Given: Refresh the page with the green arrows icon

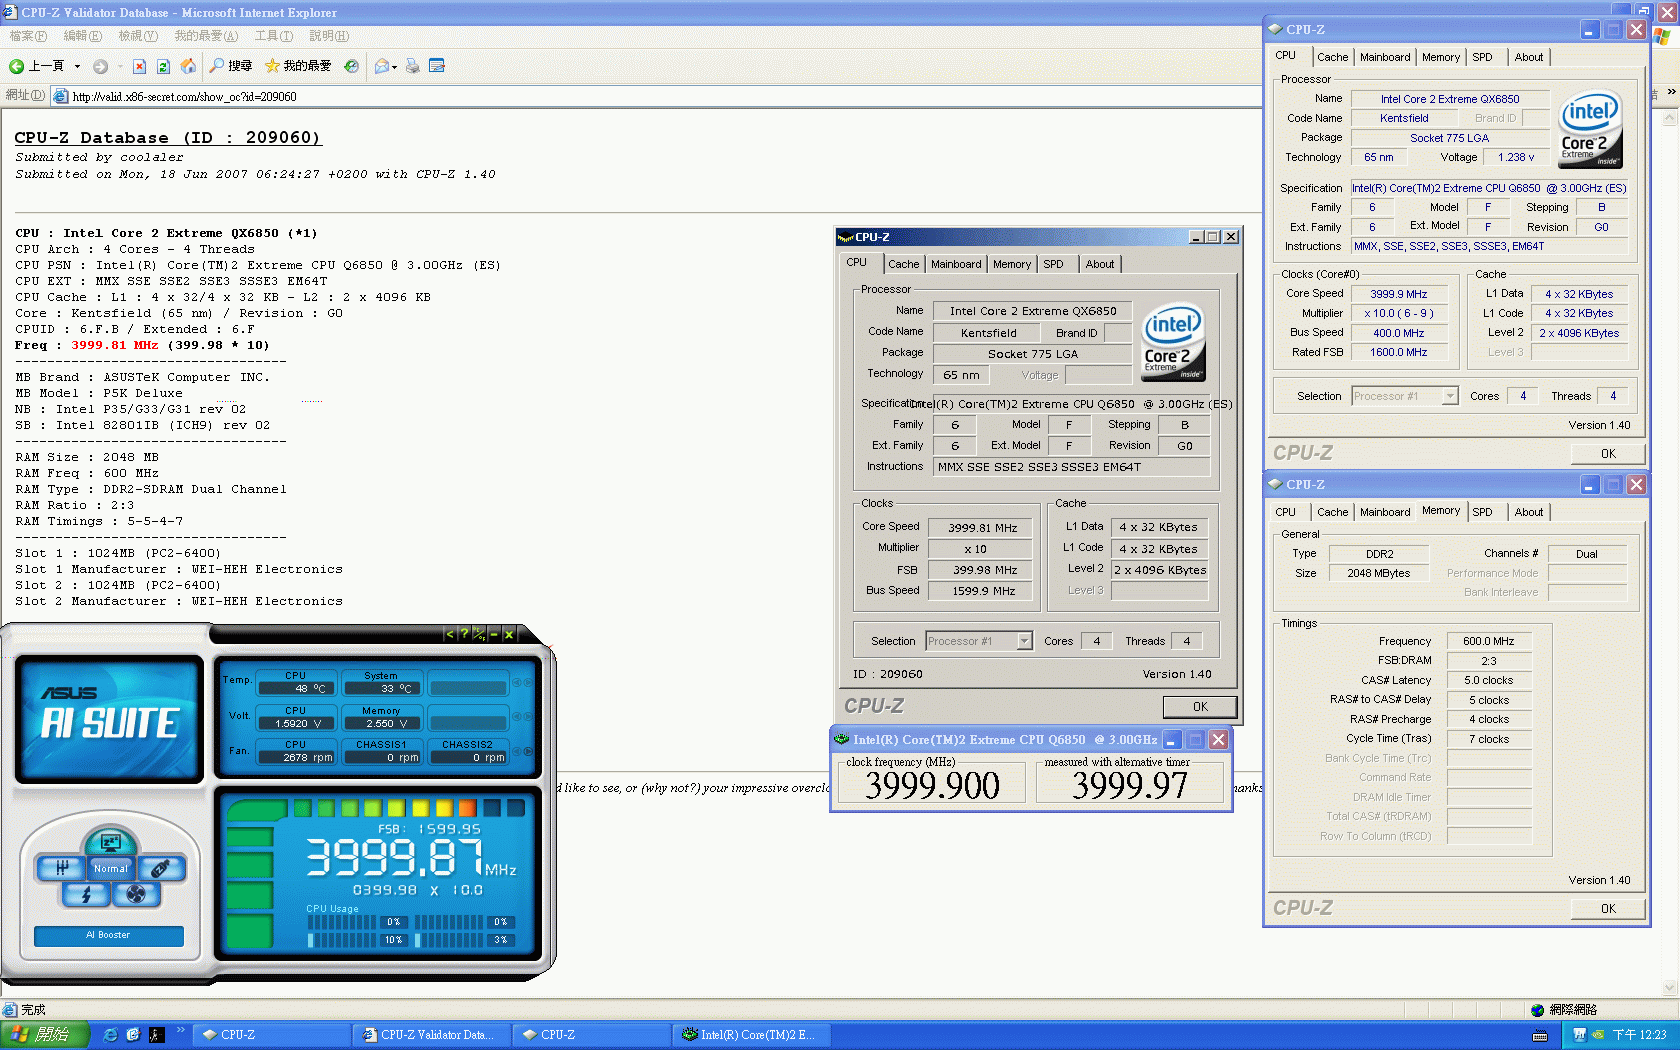Looking at the screenshot, I should (163, 66).
